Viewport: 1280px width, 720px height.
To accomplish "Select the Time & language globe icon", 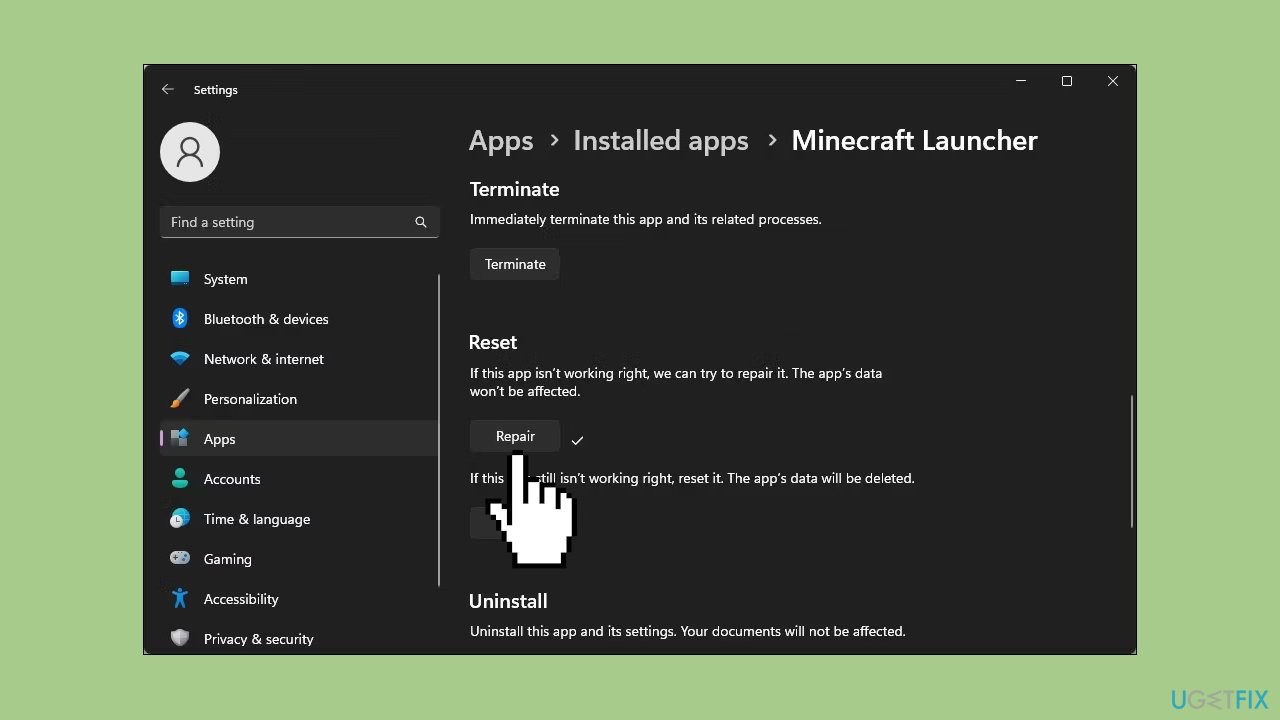I will pos(180,519).
